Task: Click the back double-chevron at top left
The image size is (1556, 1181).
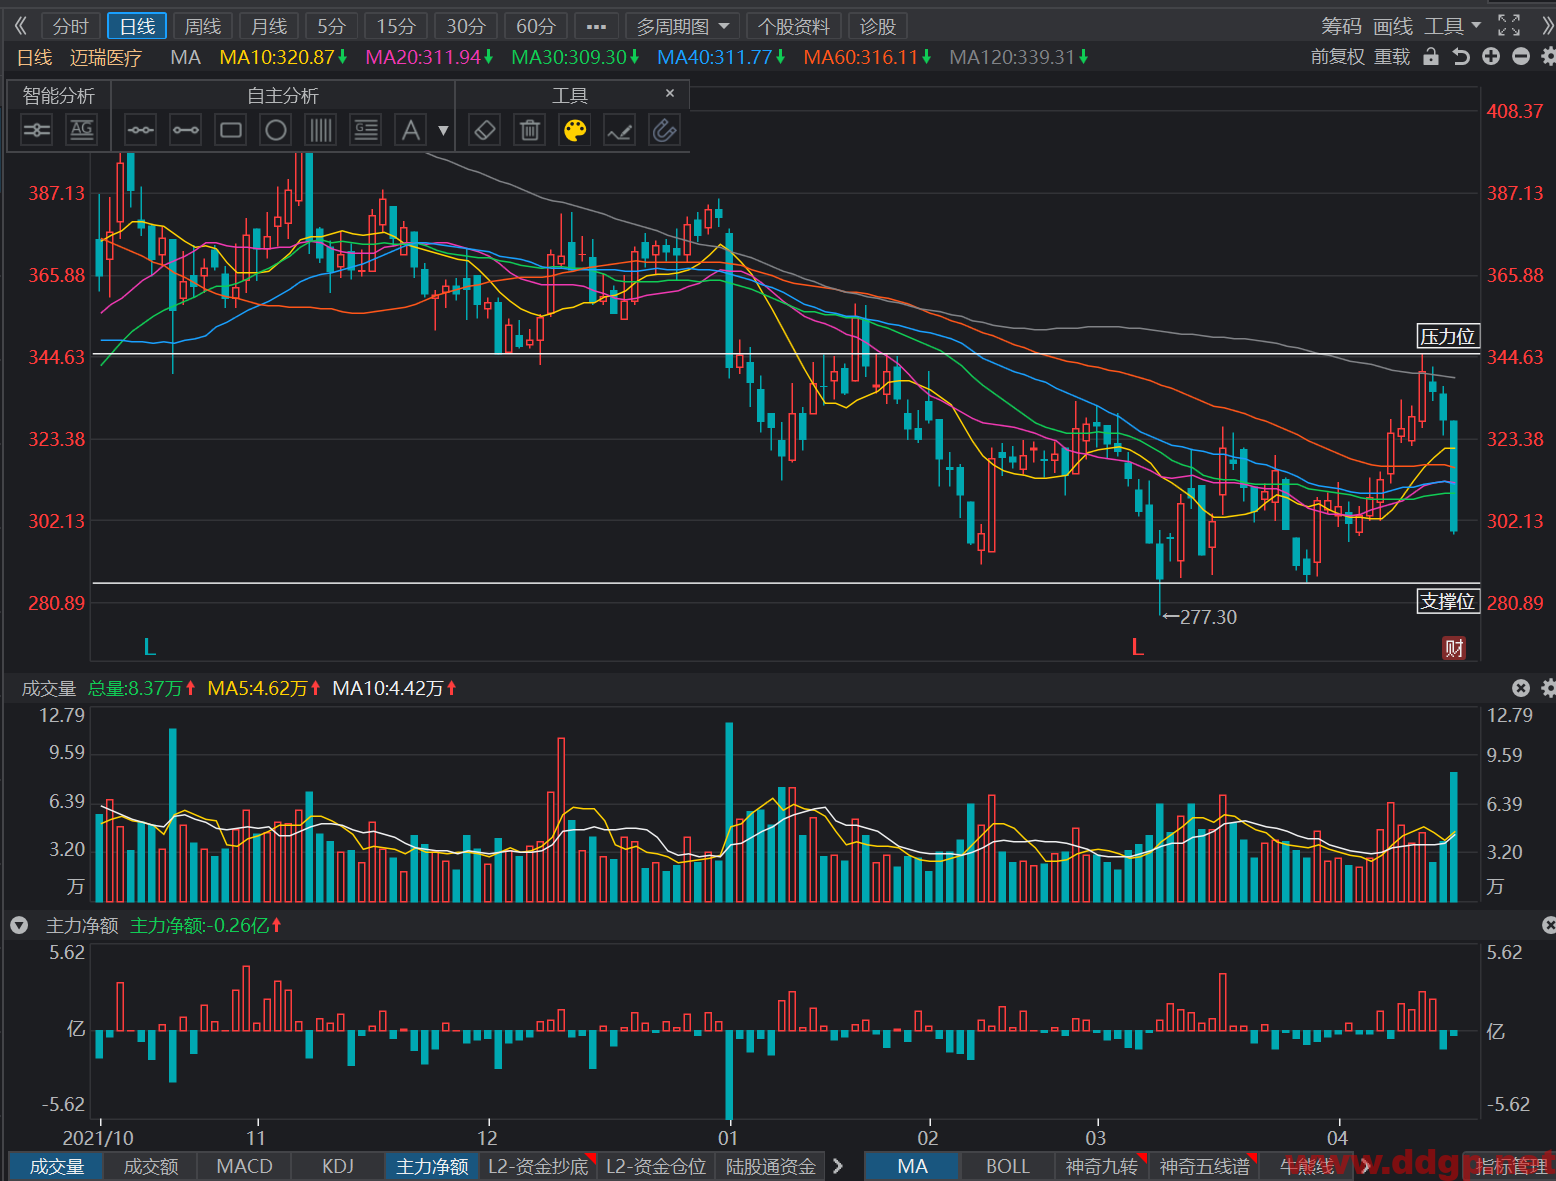Action: pos(20,26)
